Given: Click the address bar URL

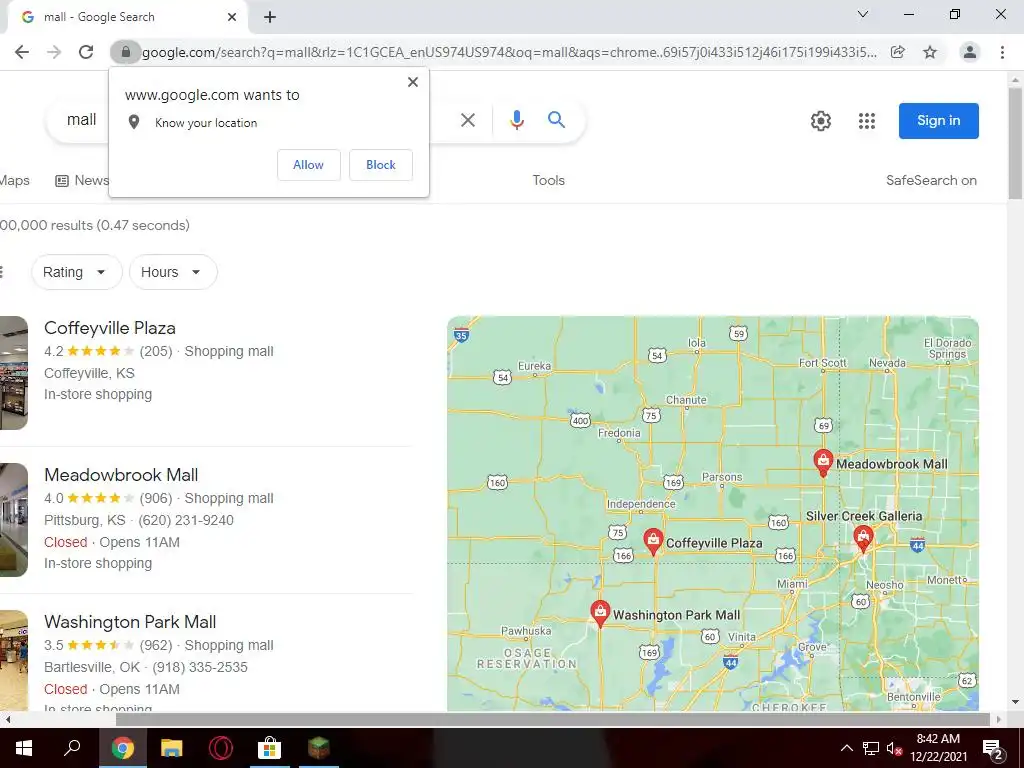Looking at the screenshot, I should pos(509,52).
